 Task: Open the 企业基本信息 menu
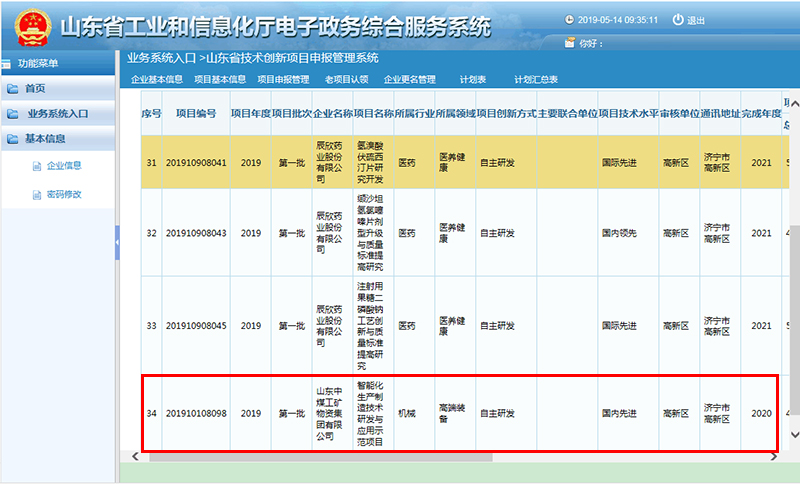pos(157,79)
